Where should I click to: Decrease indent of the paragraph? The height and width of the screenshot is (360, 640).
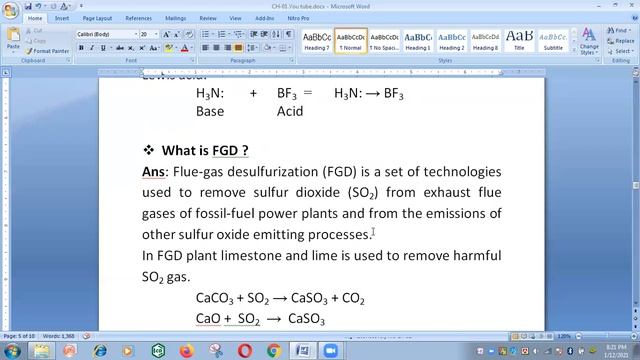click(x=253, y=34)
